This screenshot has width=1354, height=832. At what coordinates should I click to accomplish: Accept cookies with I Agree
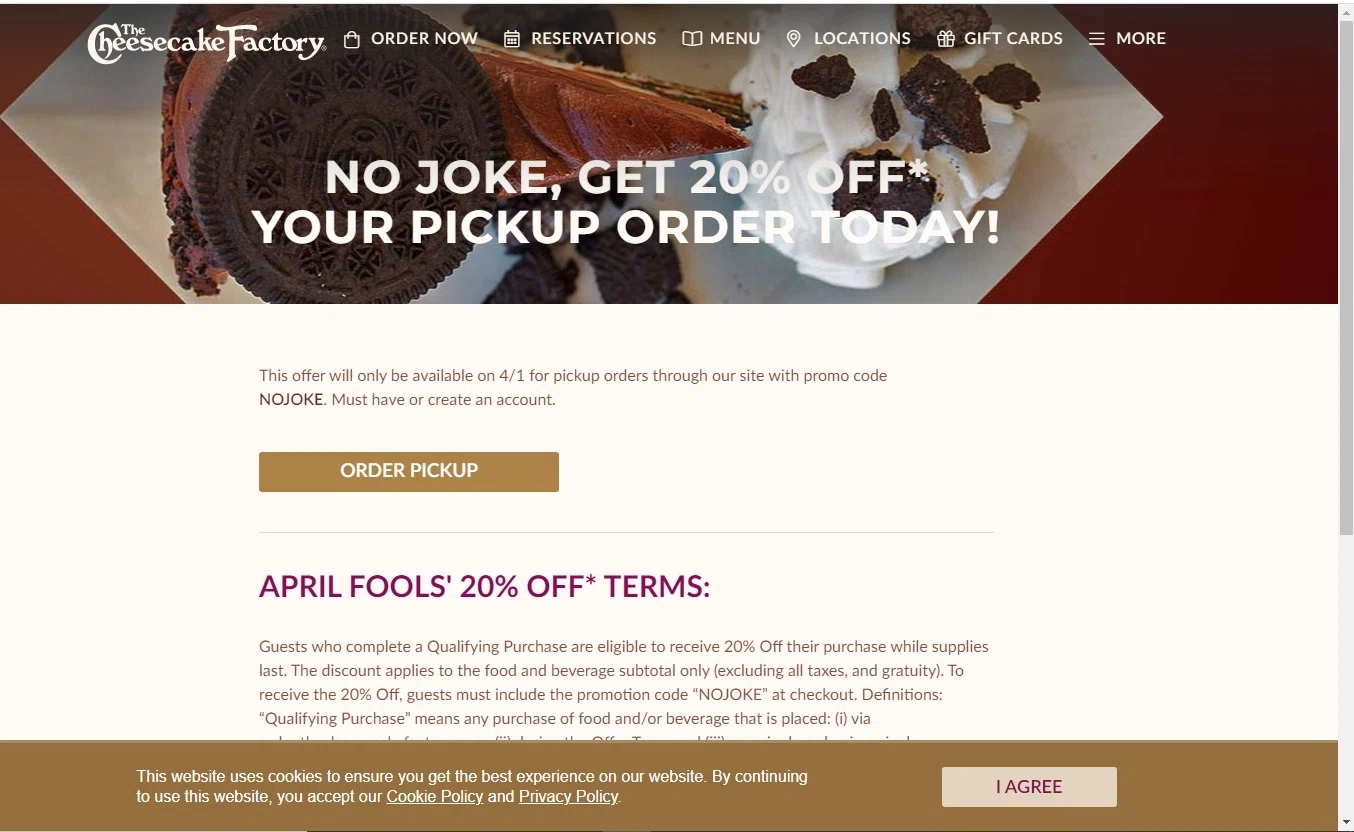(x=1029, y=787)
